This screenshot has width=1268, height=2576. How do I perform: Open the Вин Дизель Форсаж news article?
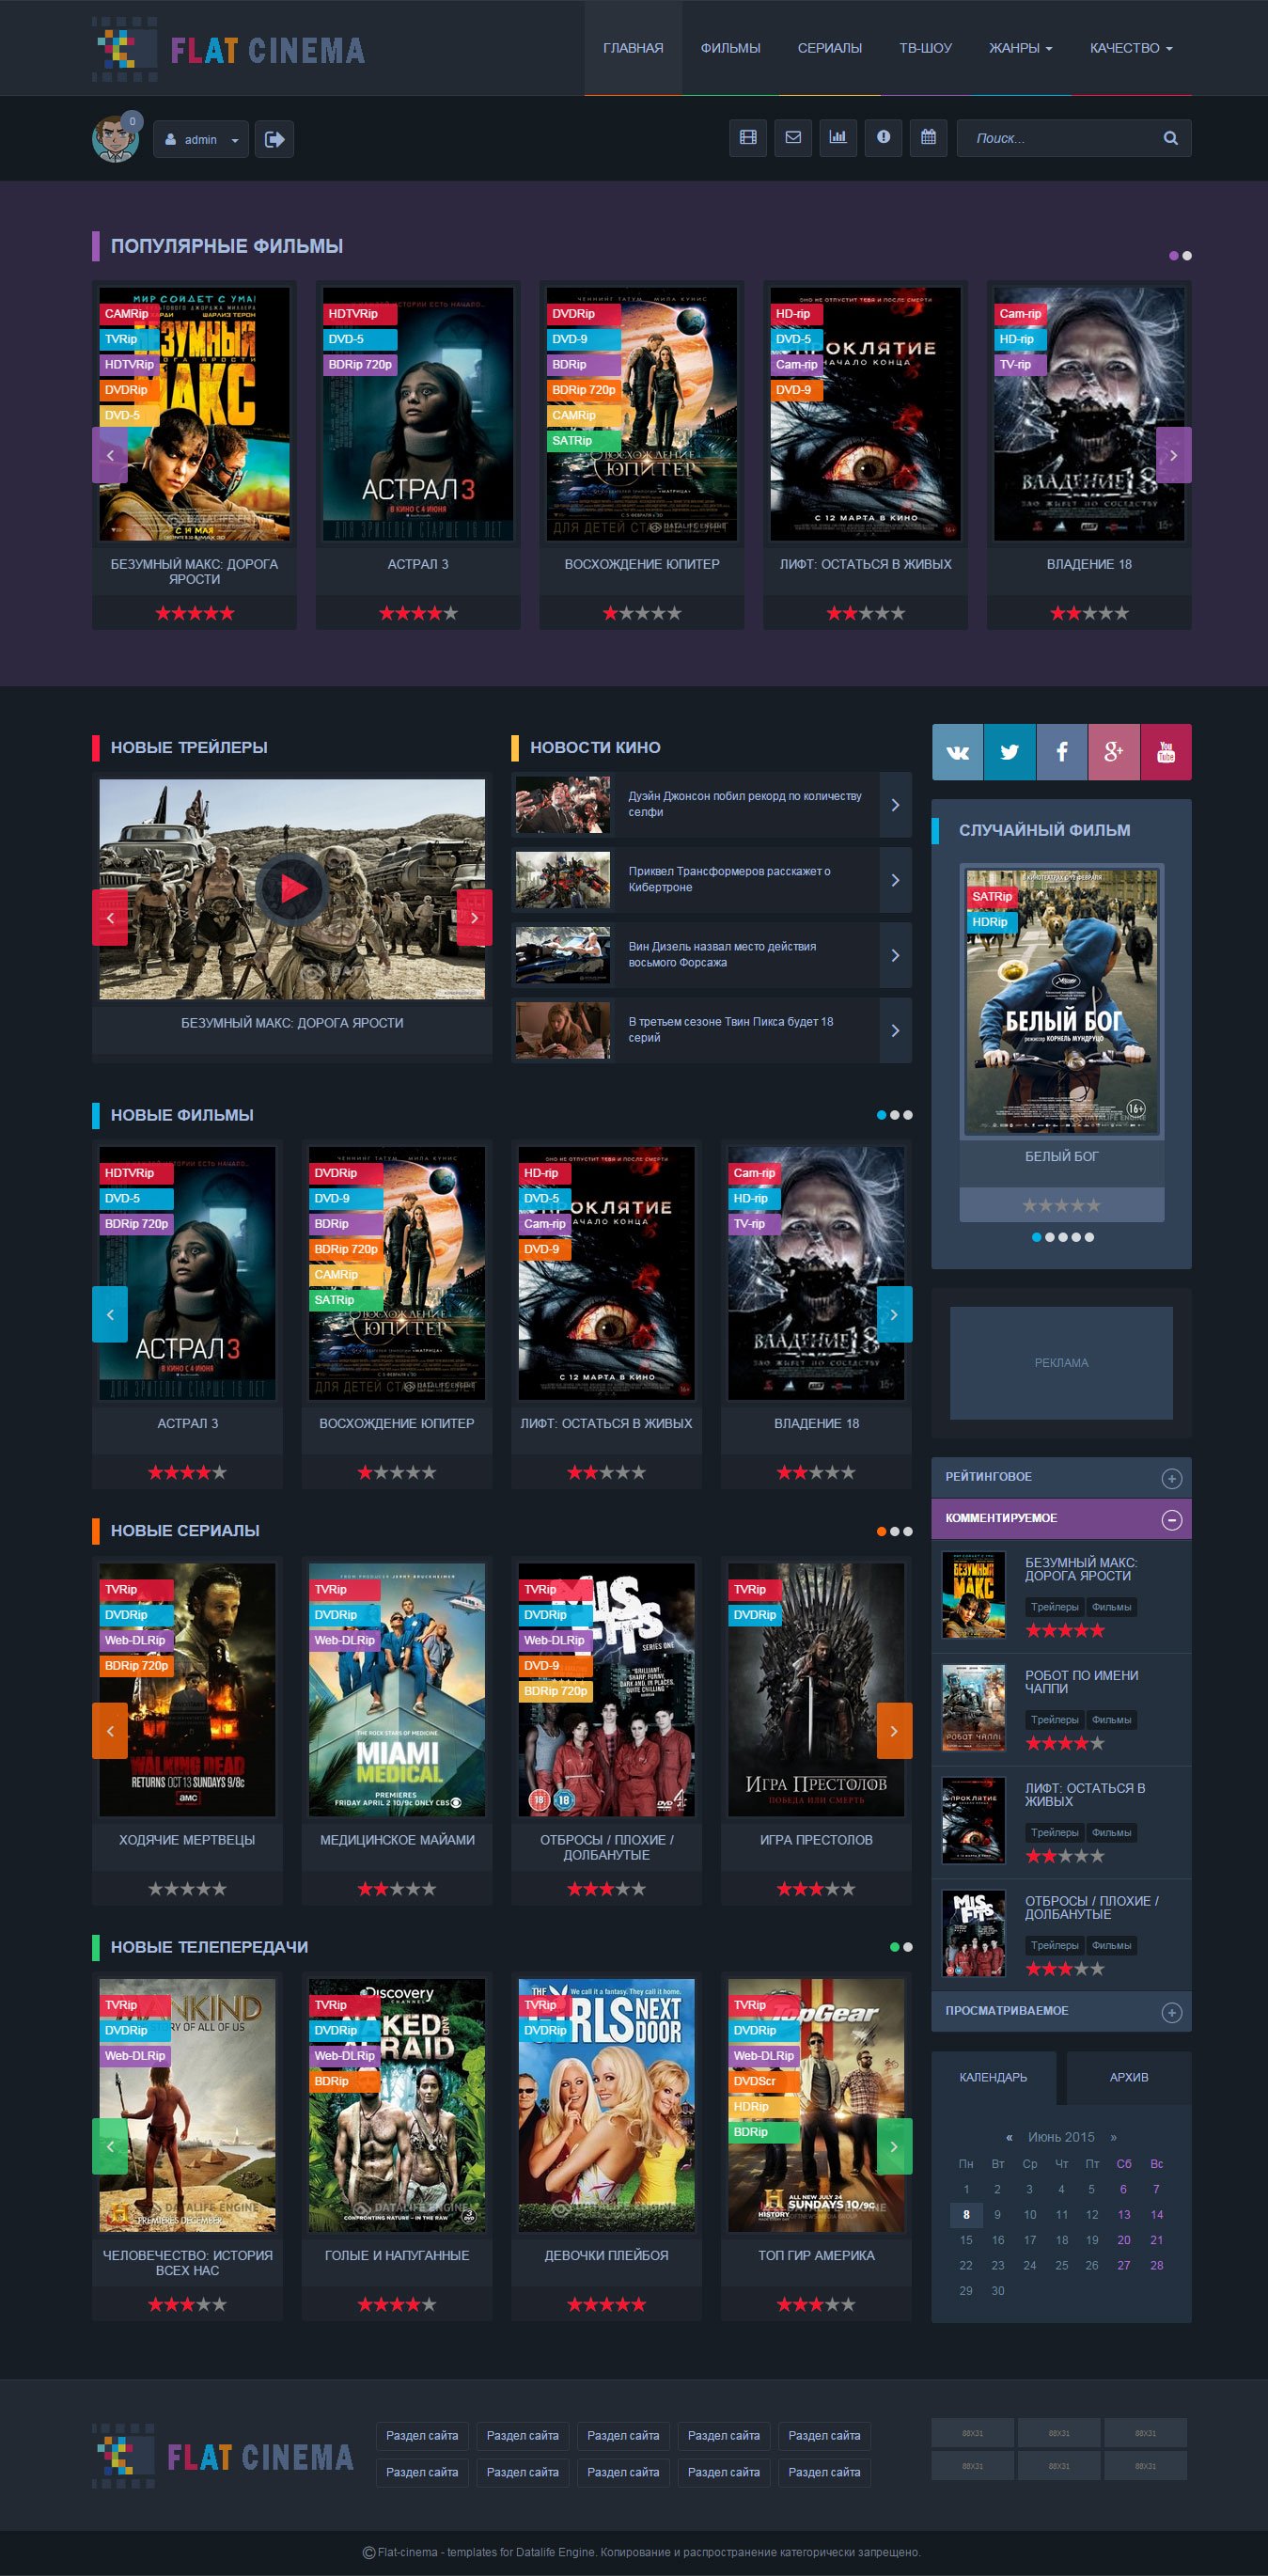722,954
